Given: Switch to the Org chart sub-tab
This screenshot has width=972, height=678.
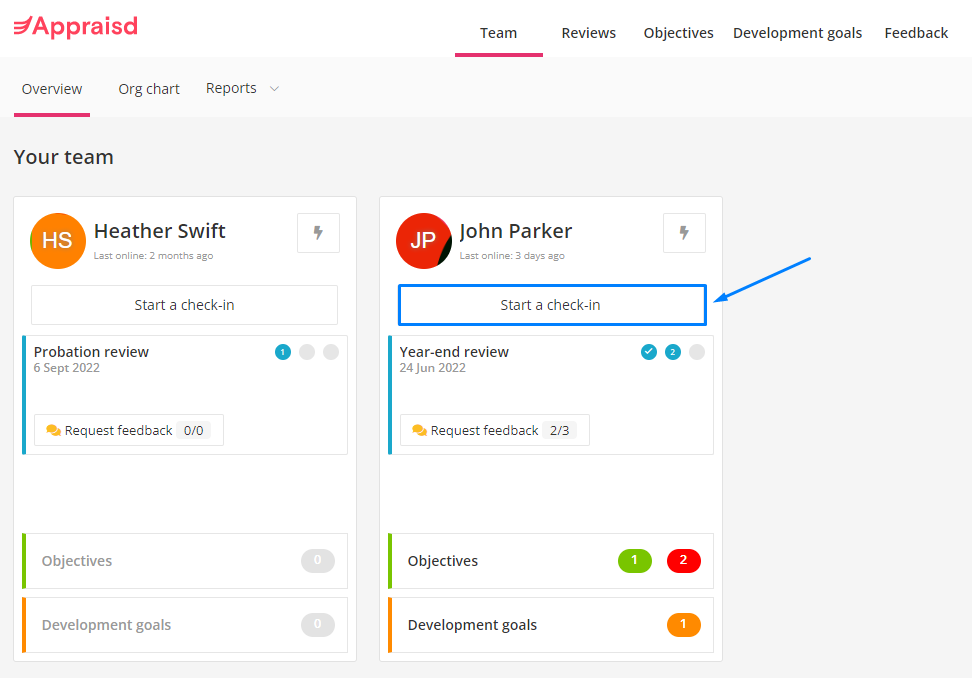Looking at the screenshot, I should point(149,89).
